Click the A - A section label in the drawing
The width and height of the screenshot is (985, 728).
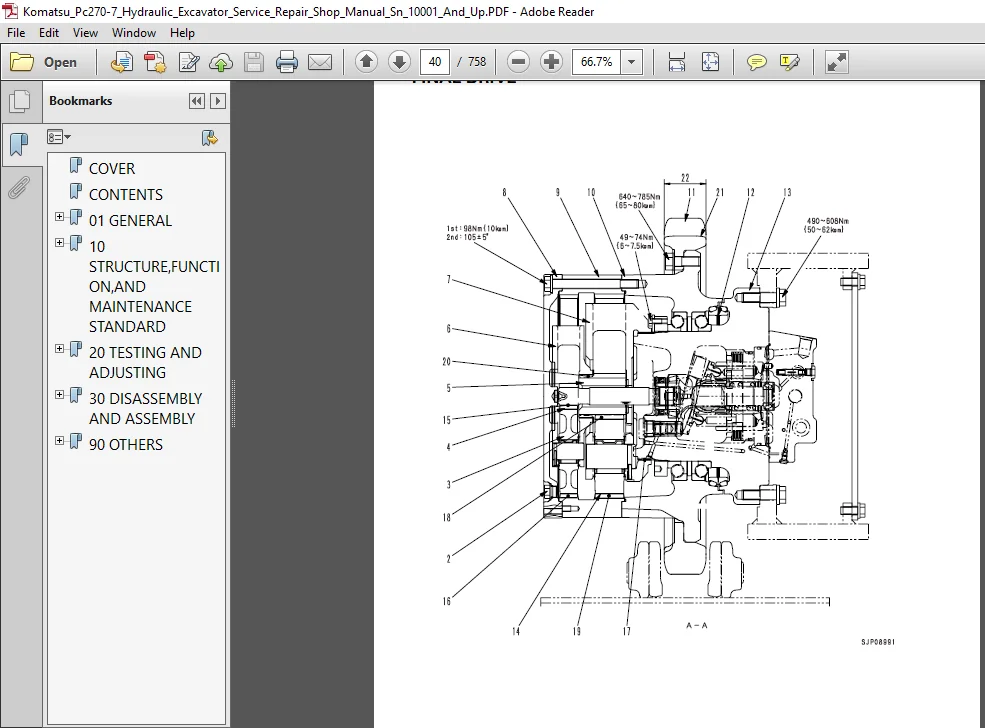[x=697, y=625]
